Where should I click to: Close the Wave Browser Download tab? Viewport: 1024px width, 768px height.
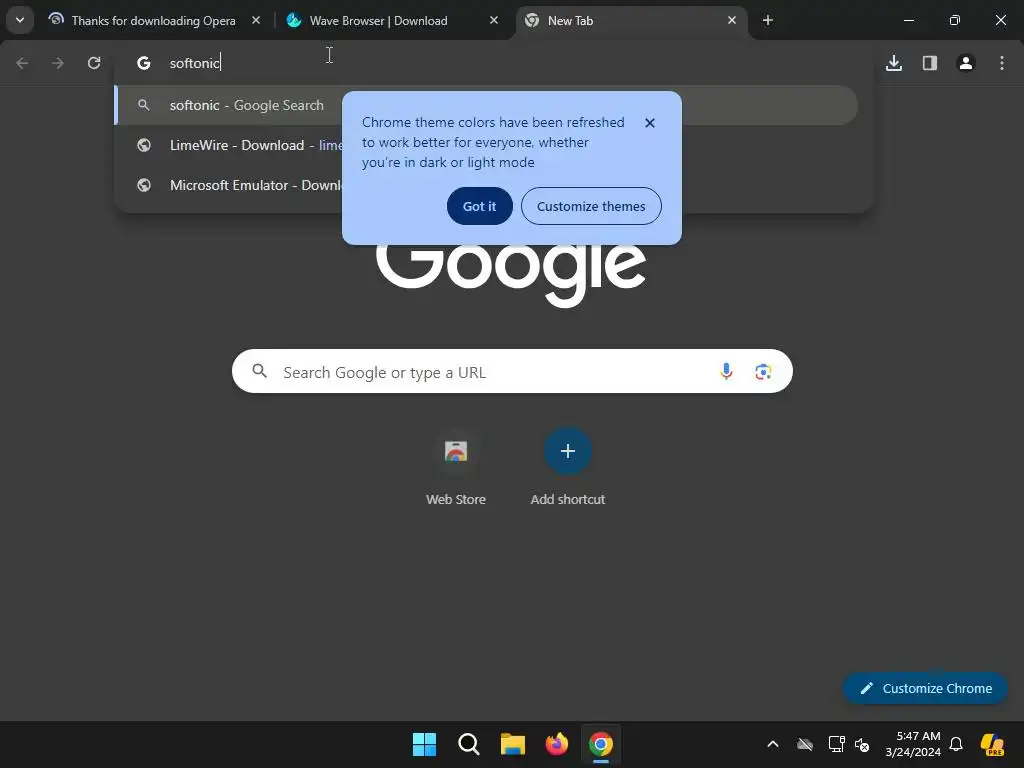tap(494, 20)
